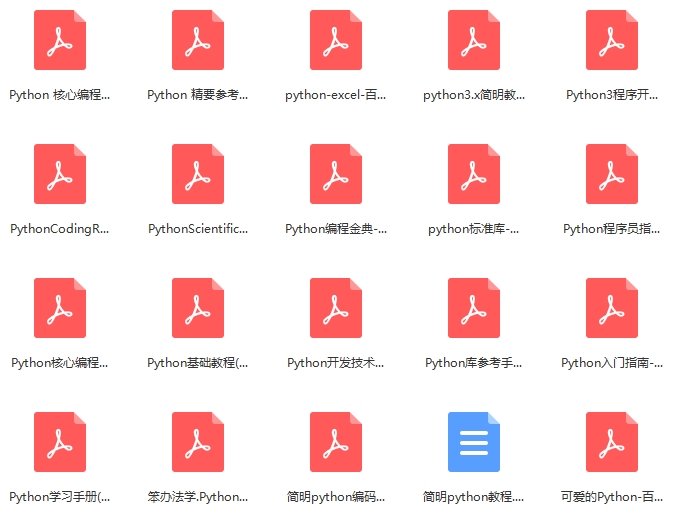The height and width of the screenshot is (525, 683).
Task: Select the label 'Python程序员指...'
Action: [612, 229]
